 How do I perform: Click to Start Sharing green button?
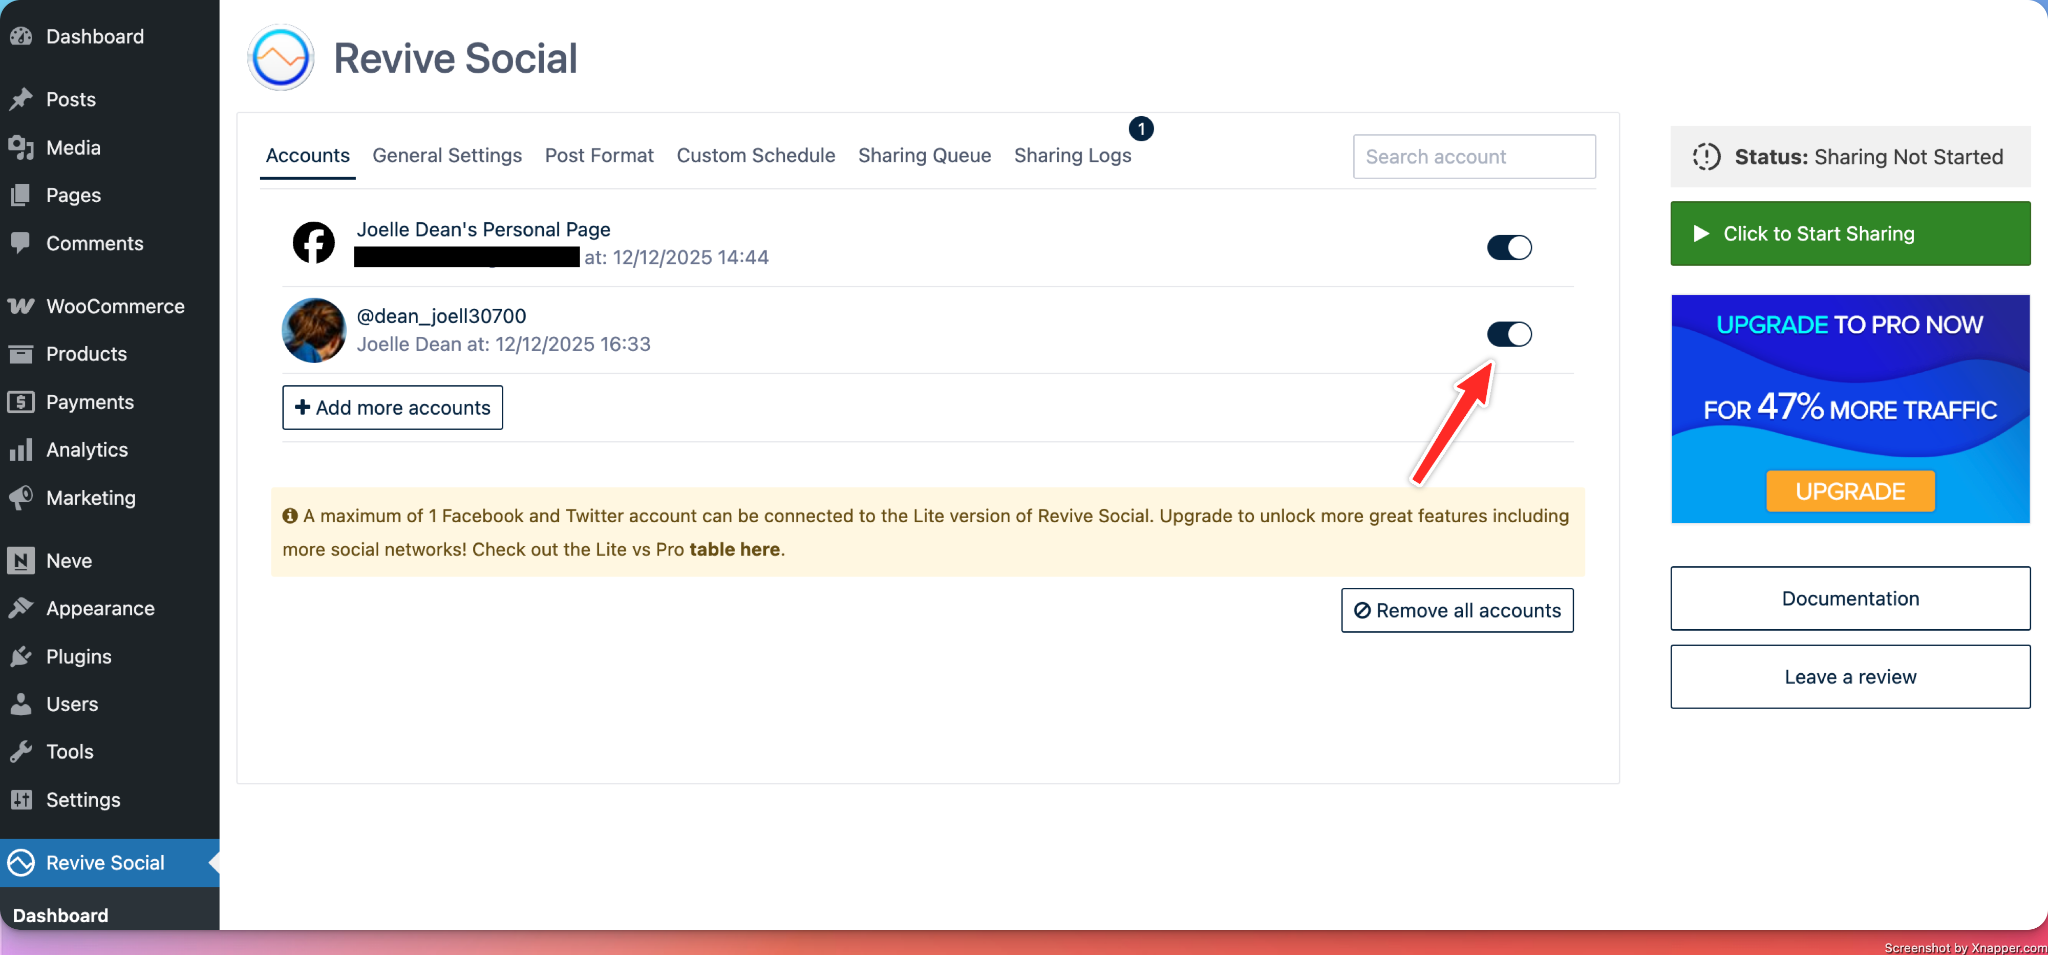pyautogui.click(x=1850, y=234)
